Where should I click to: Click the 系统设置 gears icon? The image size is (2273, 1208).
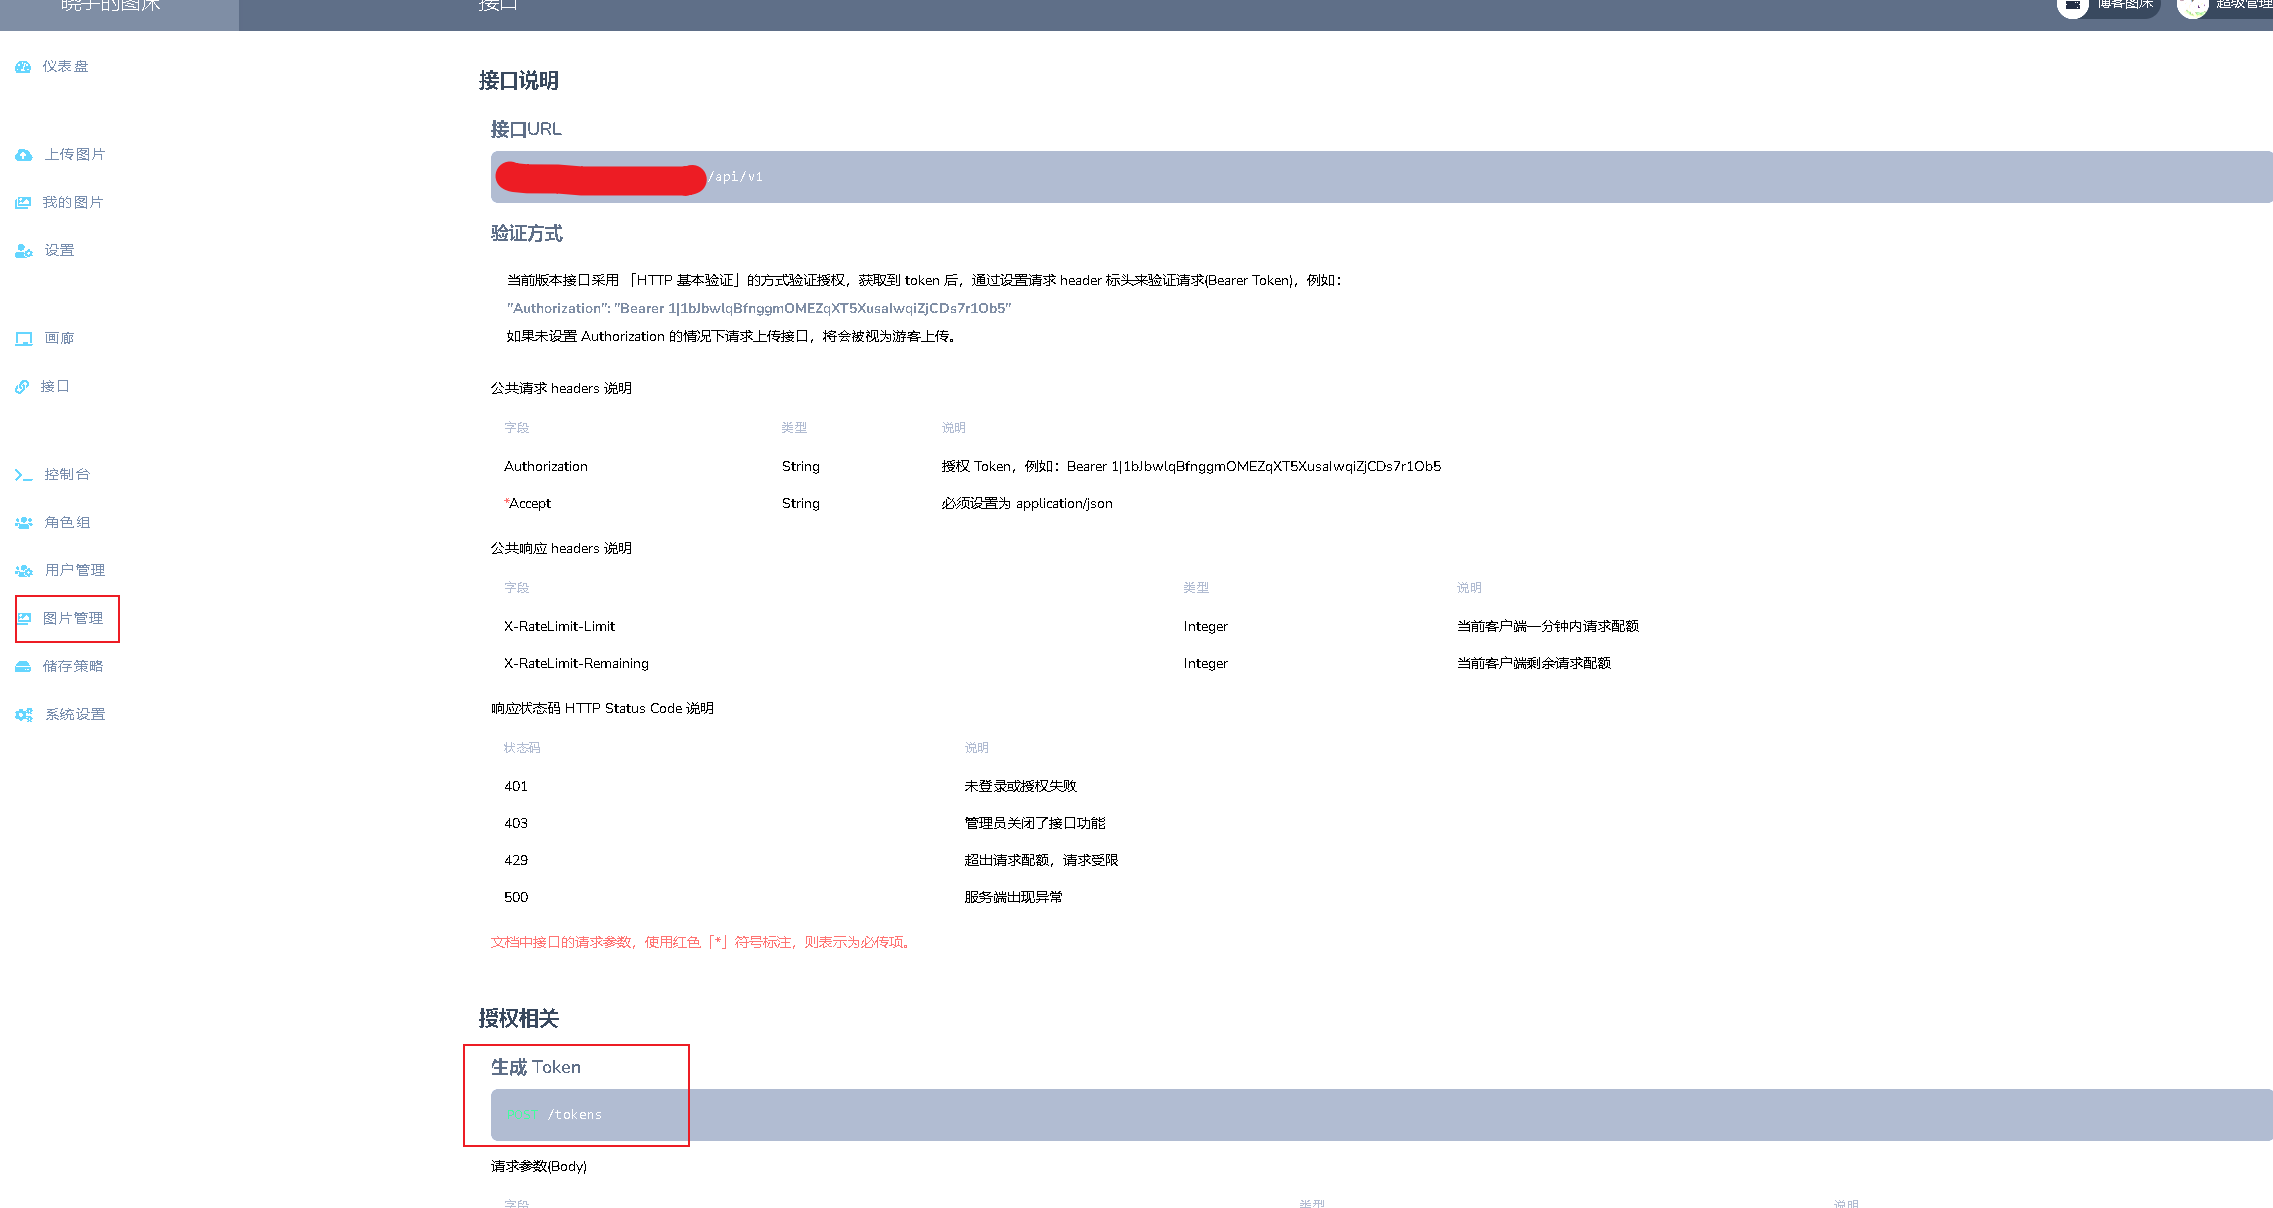[23, 714]
